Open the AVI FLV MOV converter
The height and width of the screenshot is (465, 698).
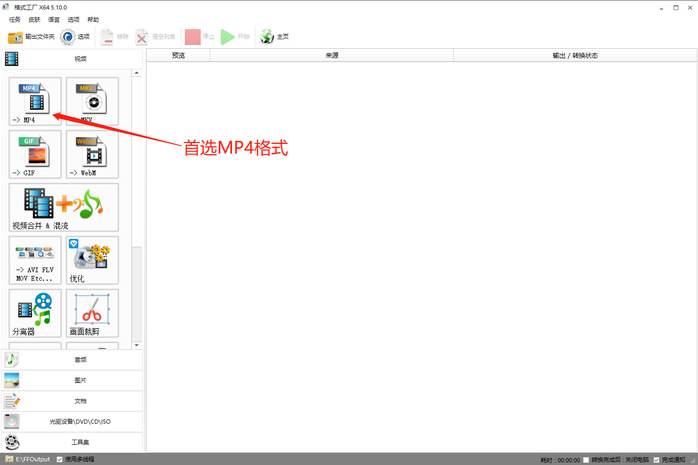(x=35, y=260)
